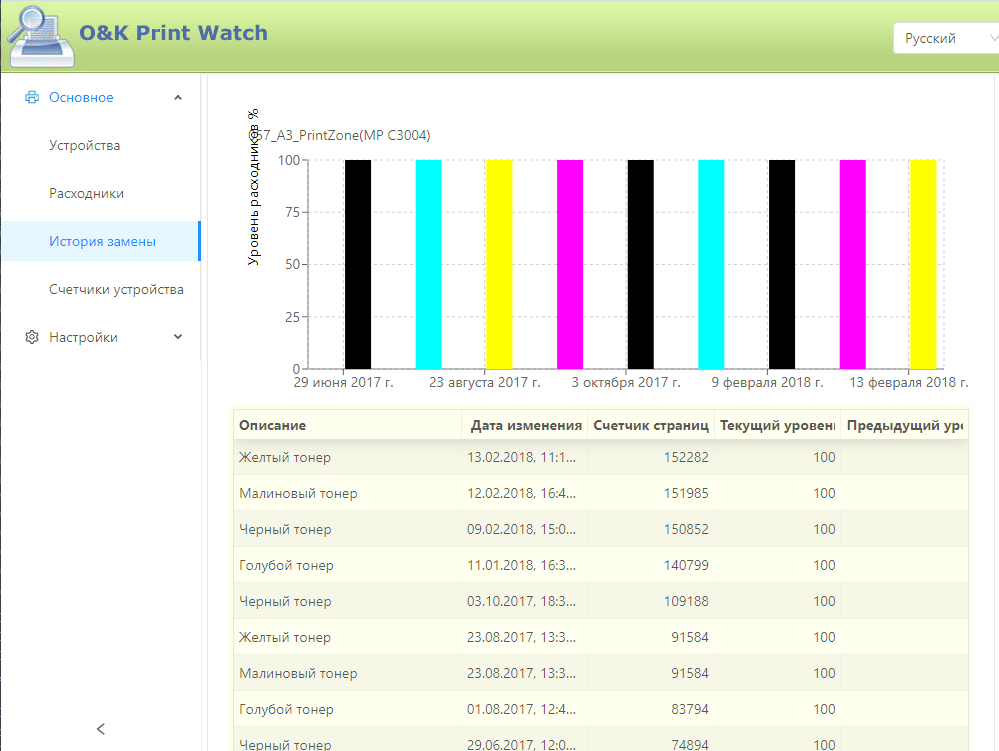999x751 pixels.
Task: Expand the Настройки section chevron
Action: tap(178, 337)
